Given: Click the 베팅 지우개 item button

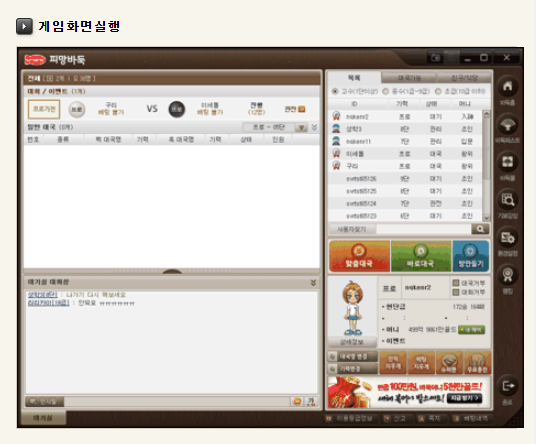Looking at the screenshot, I should (x=421, y=363).
